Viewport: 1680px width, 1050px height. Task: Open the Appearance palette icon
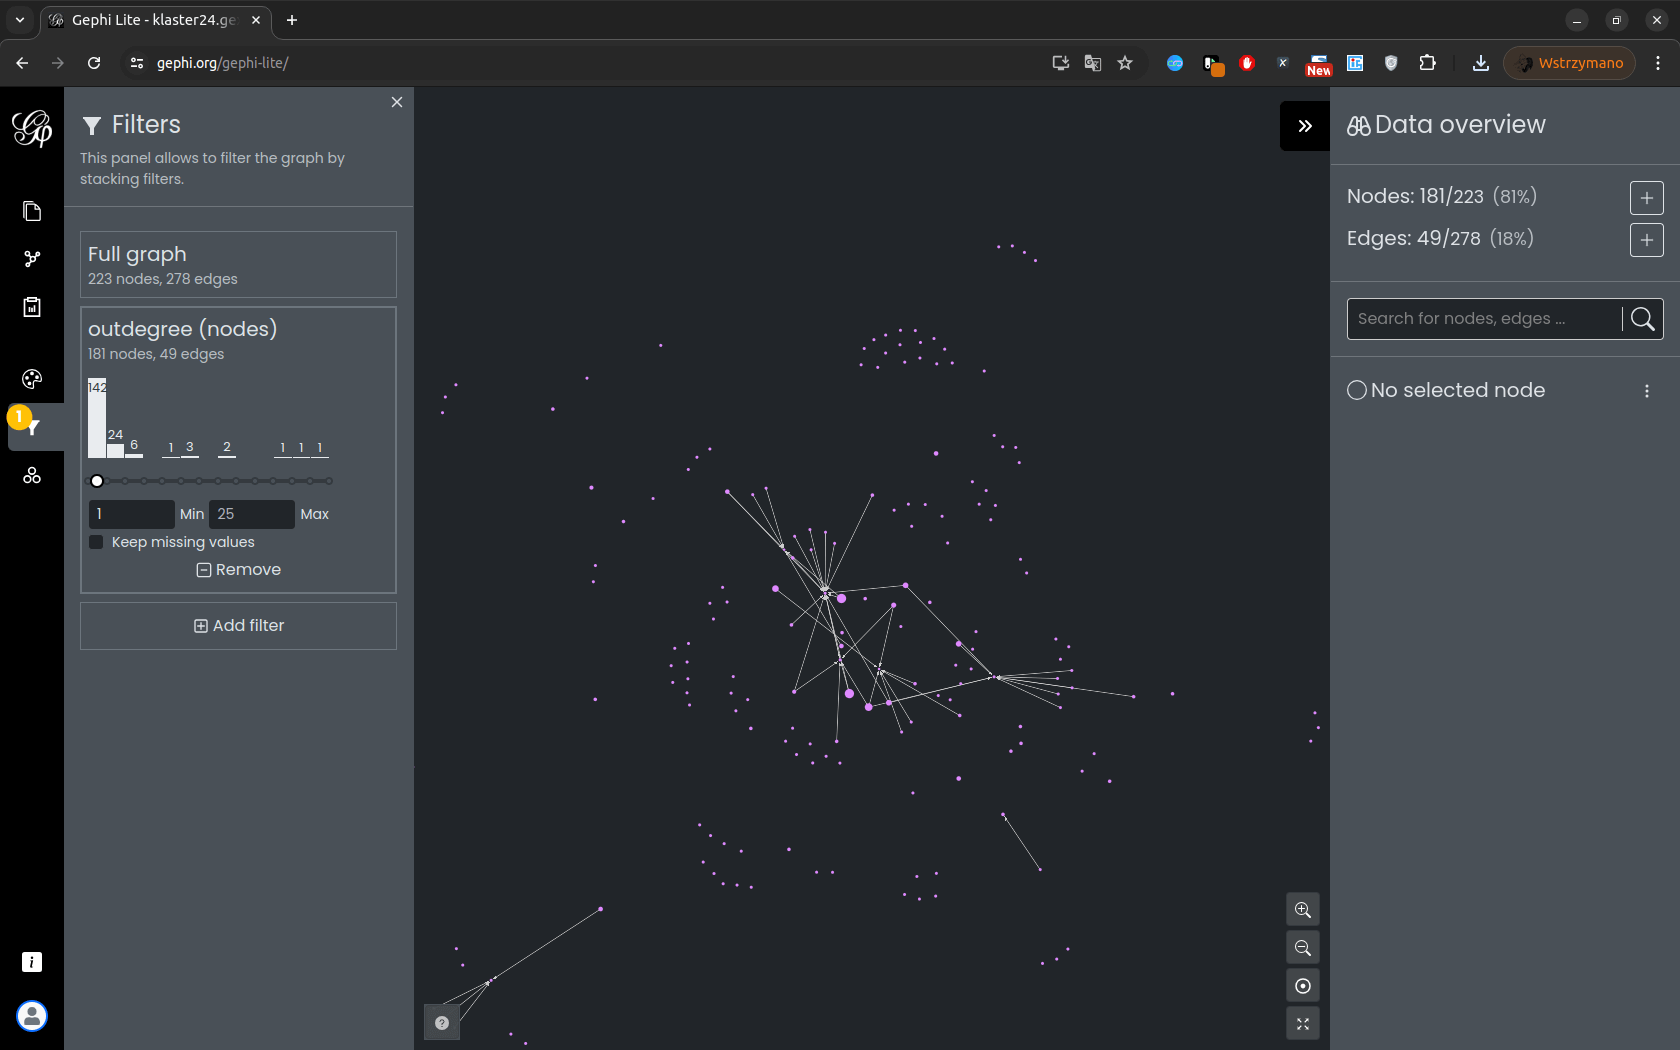(32, 379)
